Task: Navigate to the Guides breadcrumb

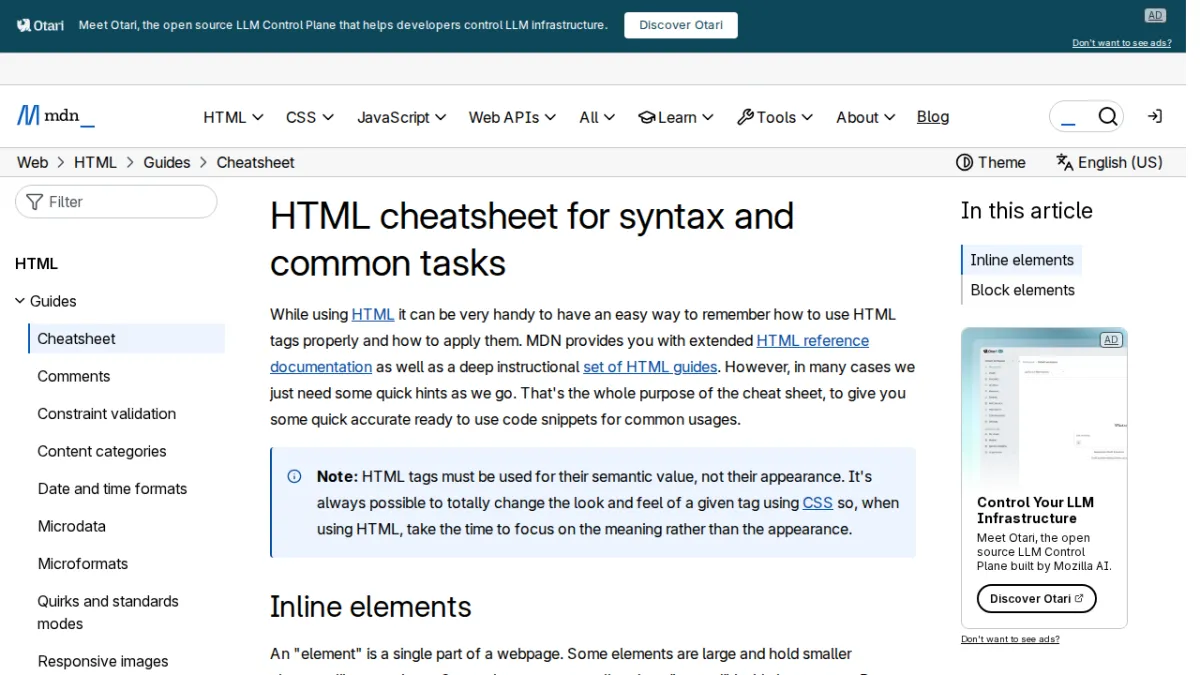Action: coord(166,162)
